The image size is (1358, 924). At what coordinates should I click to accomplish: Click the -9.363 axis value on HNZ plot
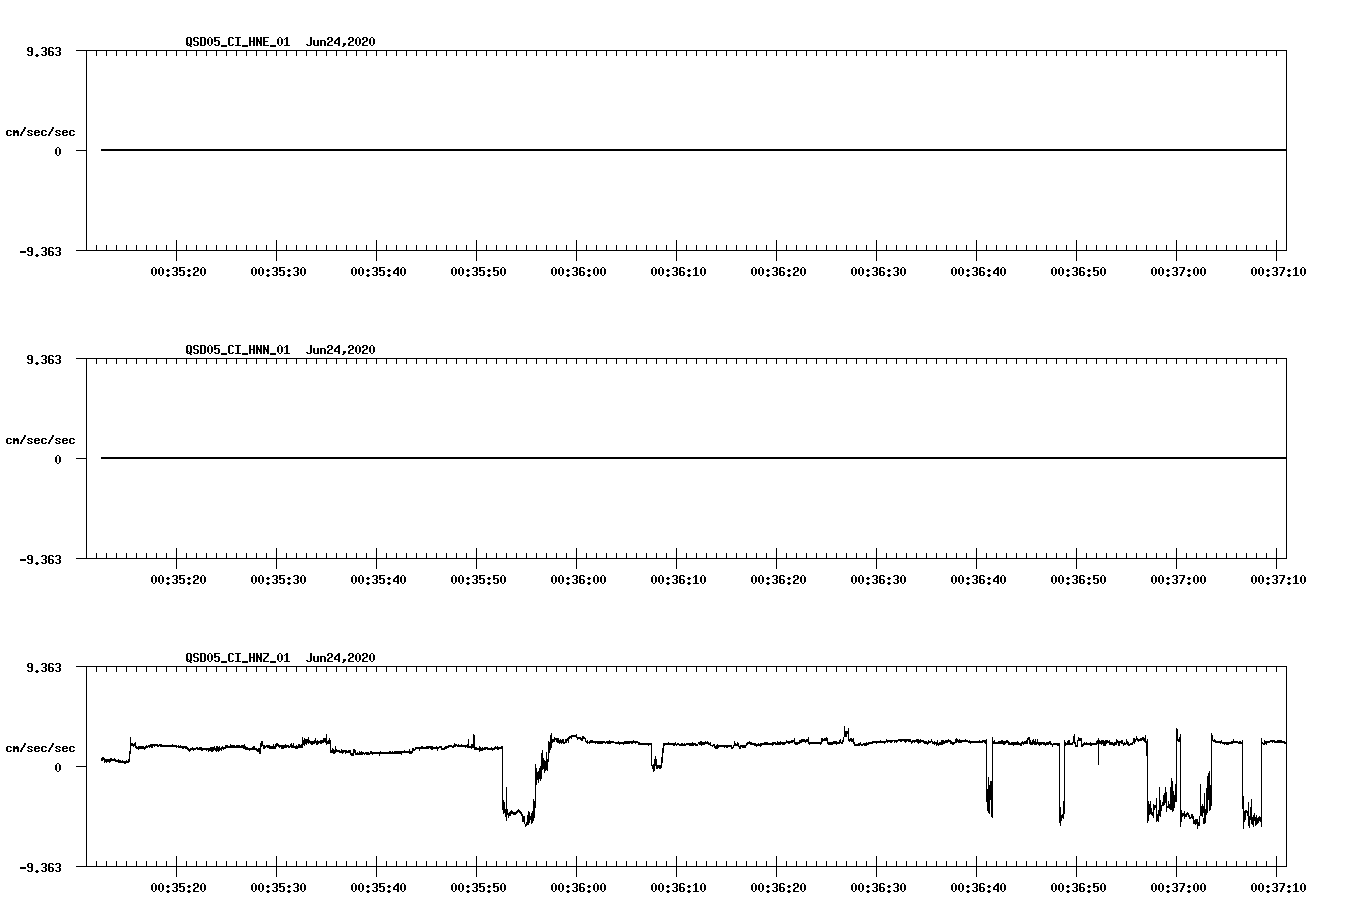coord(40,867)
